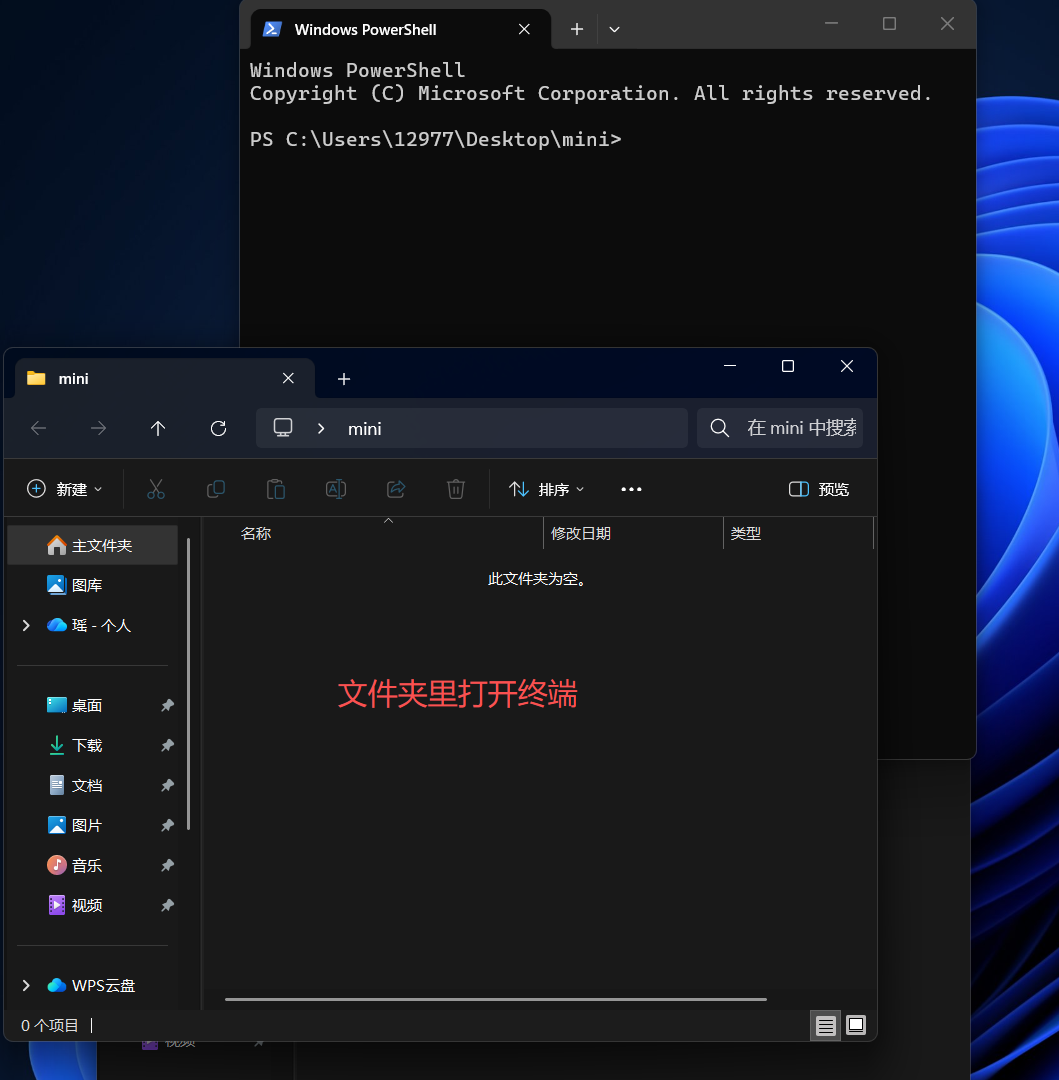
Task: Click the PowerShell prompt line
Action: [x=435, y=140]
